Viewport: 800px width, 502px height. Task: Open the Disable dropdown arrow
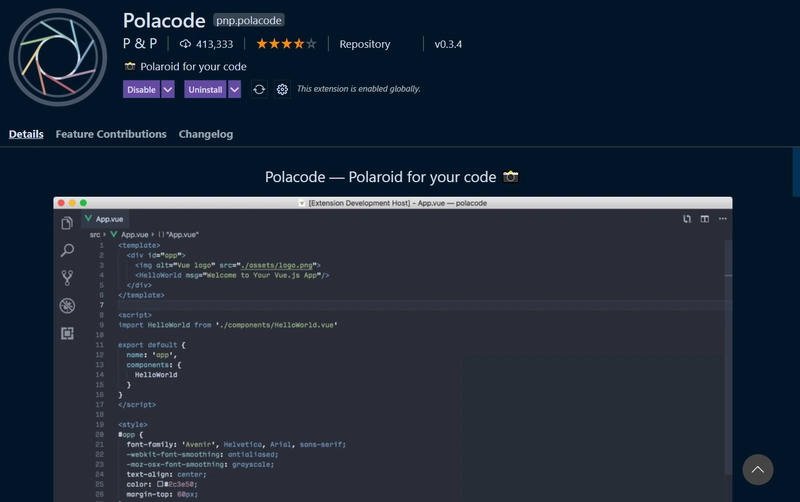coord(168,89)
